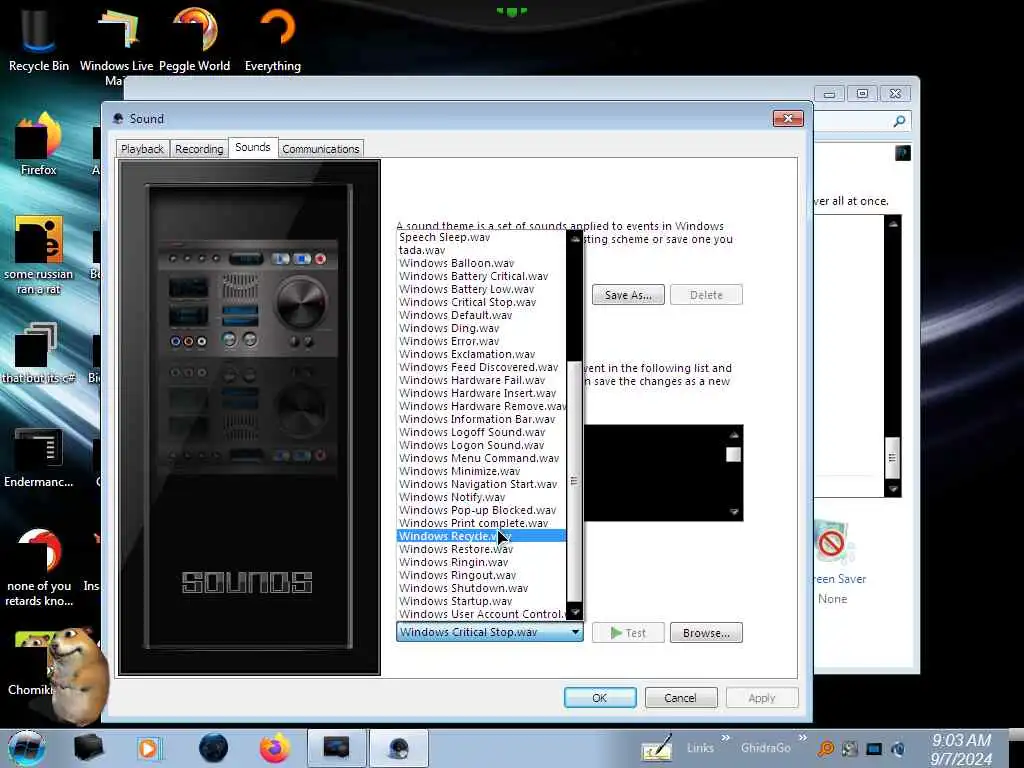Image resolution: width=1024 pixels, height=768 pixels.
Task: Open the Chomik desktop icon
Action: 33,665
